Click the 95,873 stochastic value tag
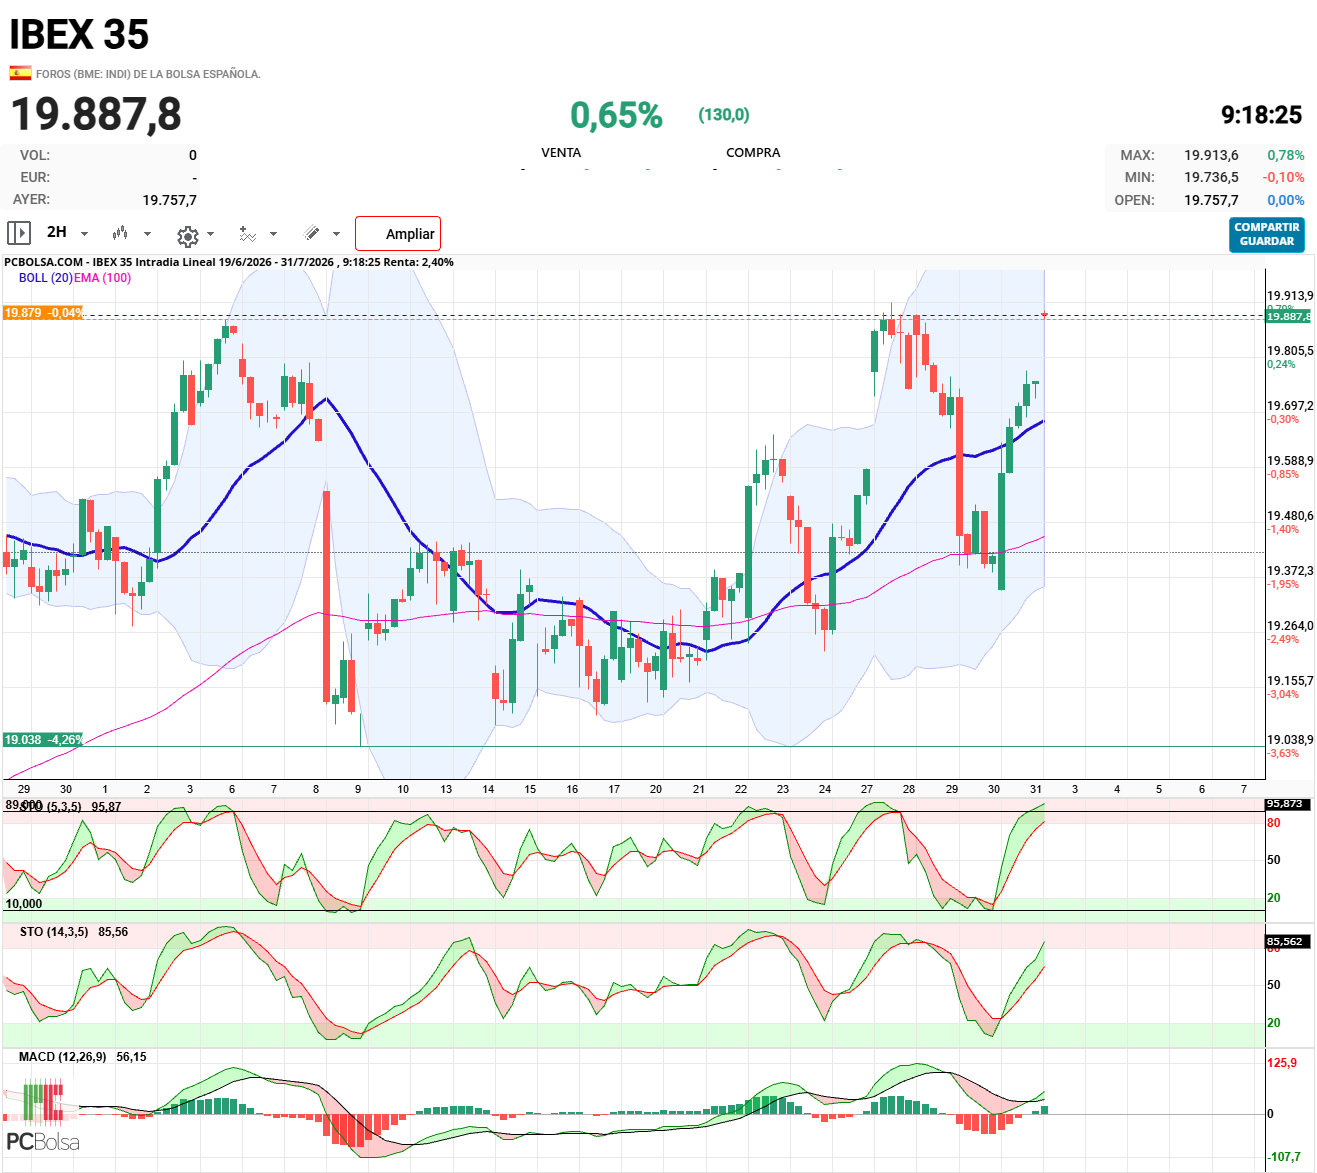This screenshot has width=1317, height=1173. pos(1285,804)
